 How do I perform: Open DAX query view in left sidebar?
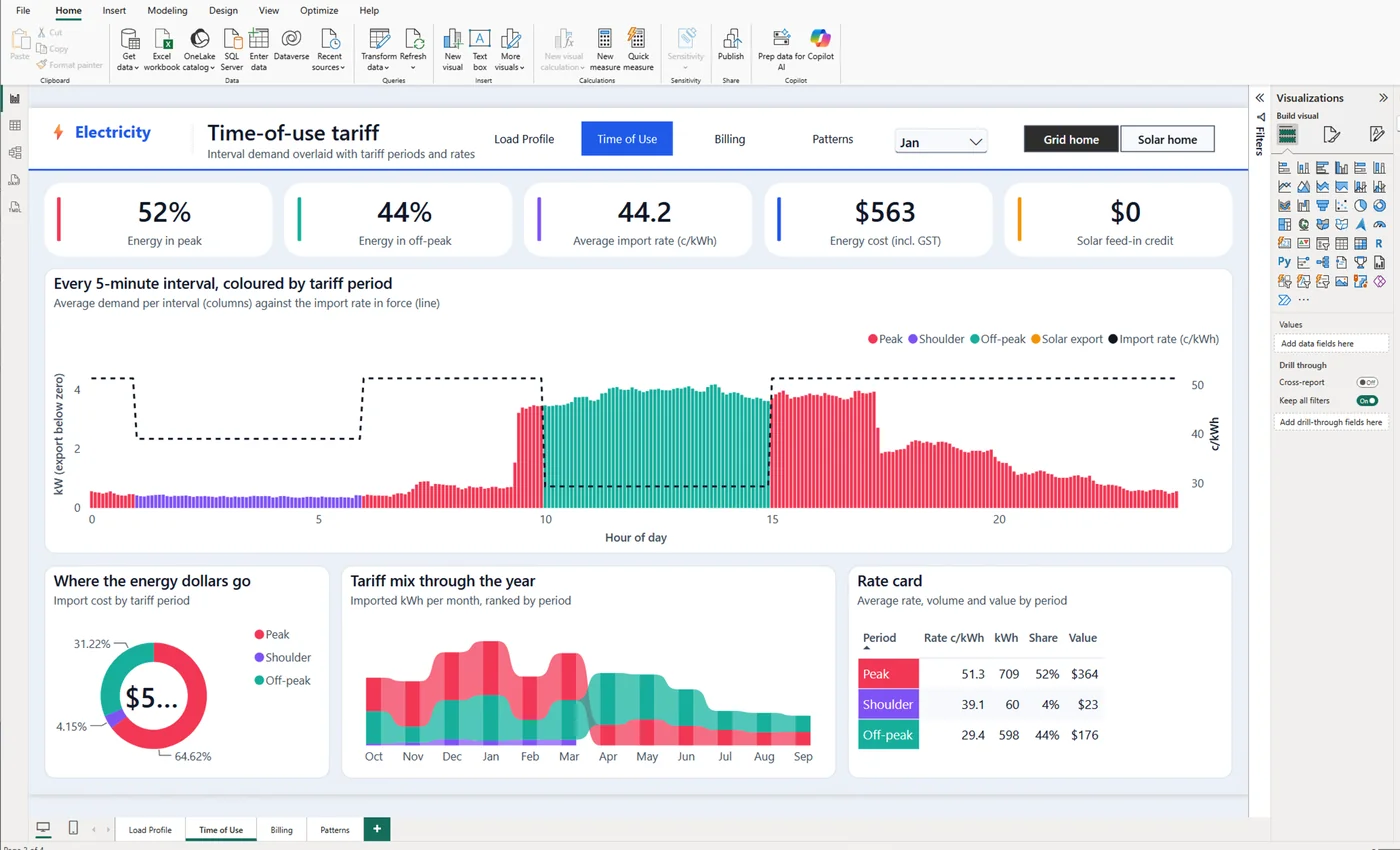(x=15, y=179)
